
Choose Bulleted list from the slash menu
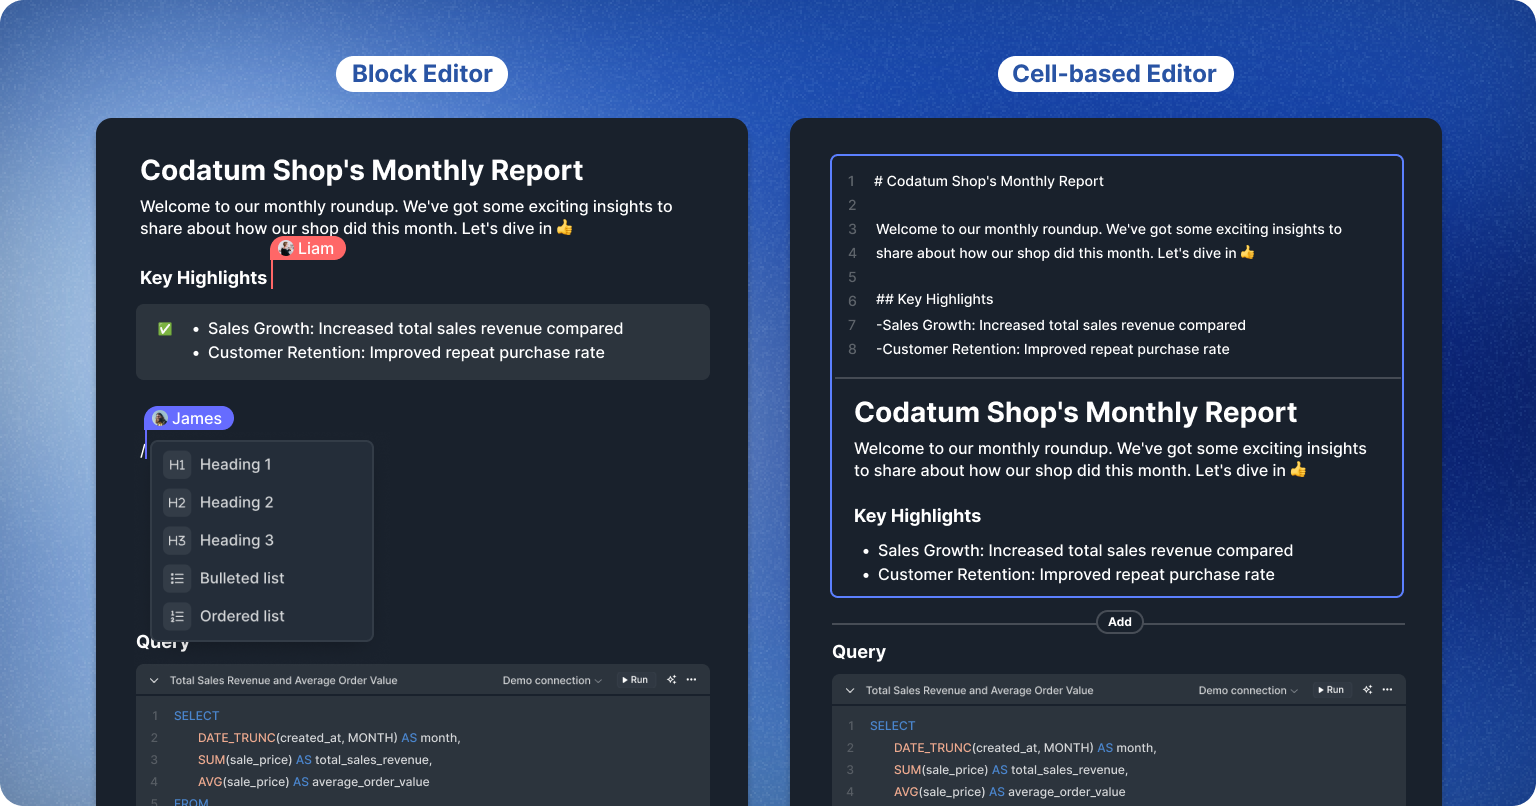pyautogui.click(x=242, y=579)
